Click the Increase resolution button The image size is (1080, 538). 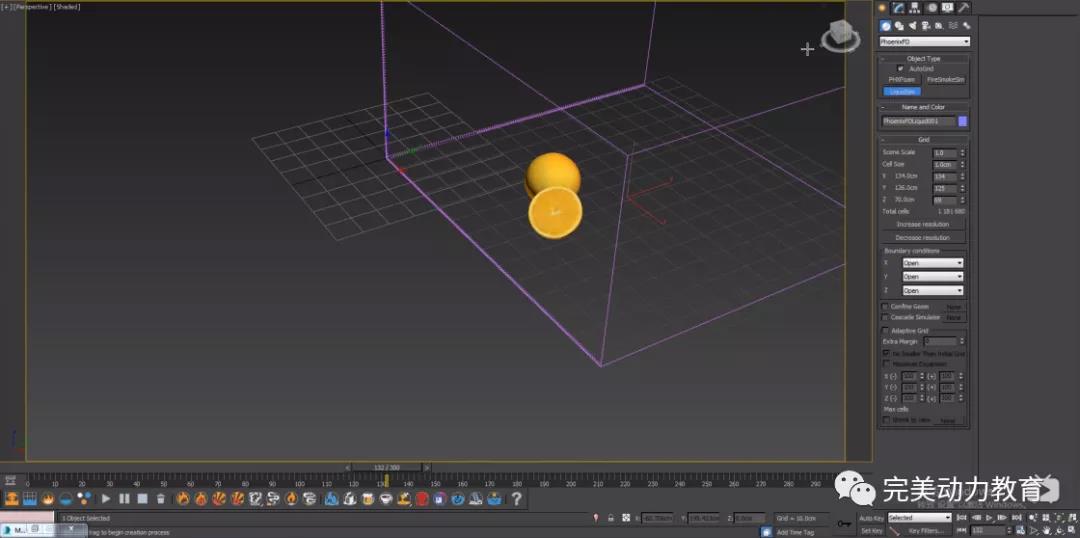click(x=923, y=224)
